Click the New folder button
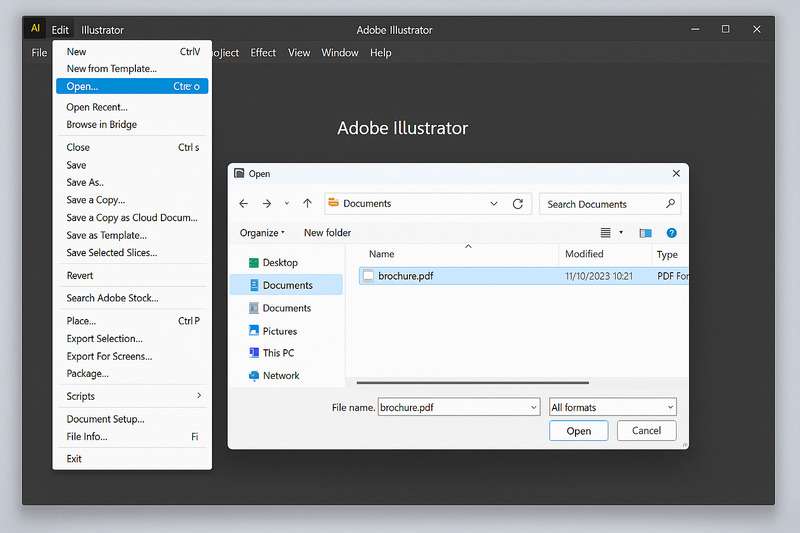This screenshot has width=800, height=533. pyautogui.click(x=328, y=233)
